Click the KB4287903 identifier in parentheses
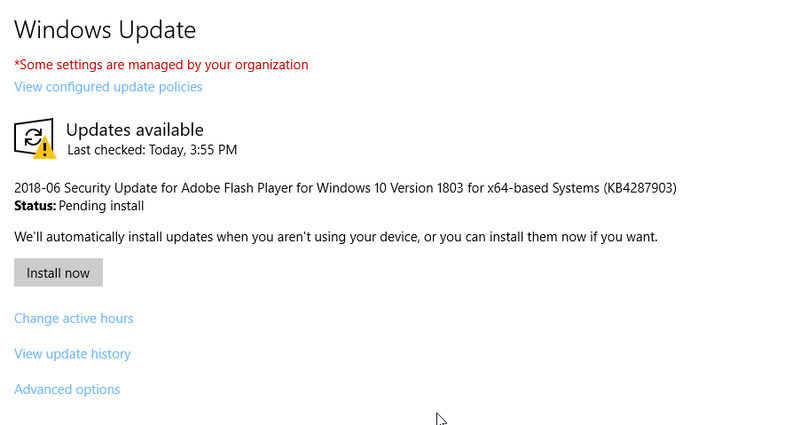The image size is (800, 425). [x=640, y=188]
